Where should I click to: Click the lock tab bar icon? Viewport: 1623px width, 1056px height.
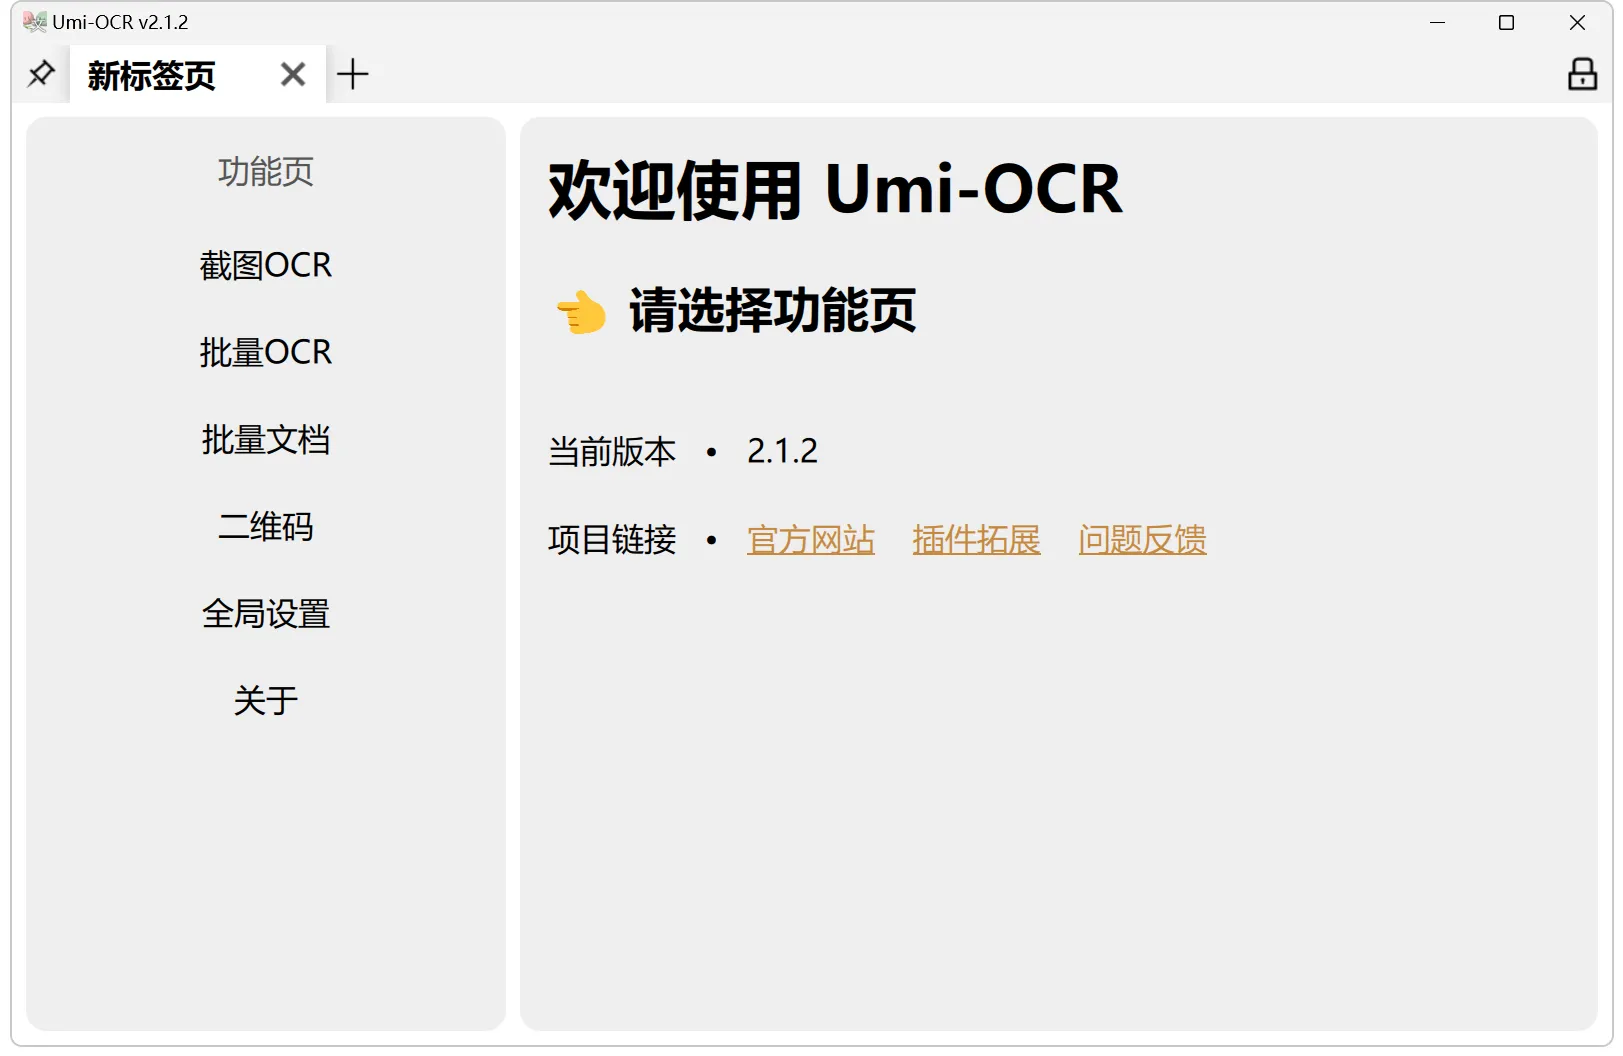click(x=1581, y=74)
